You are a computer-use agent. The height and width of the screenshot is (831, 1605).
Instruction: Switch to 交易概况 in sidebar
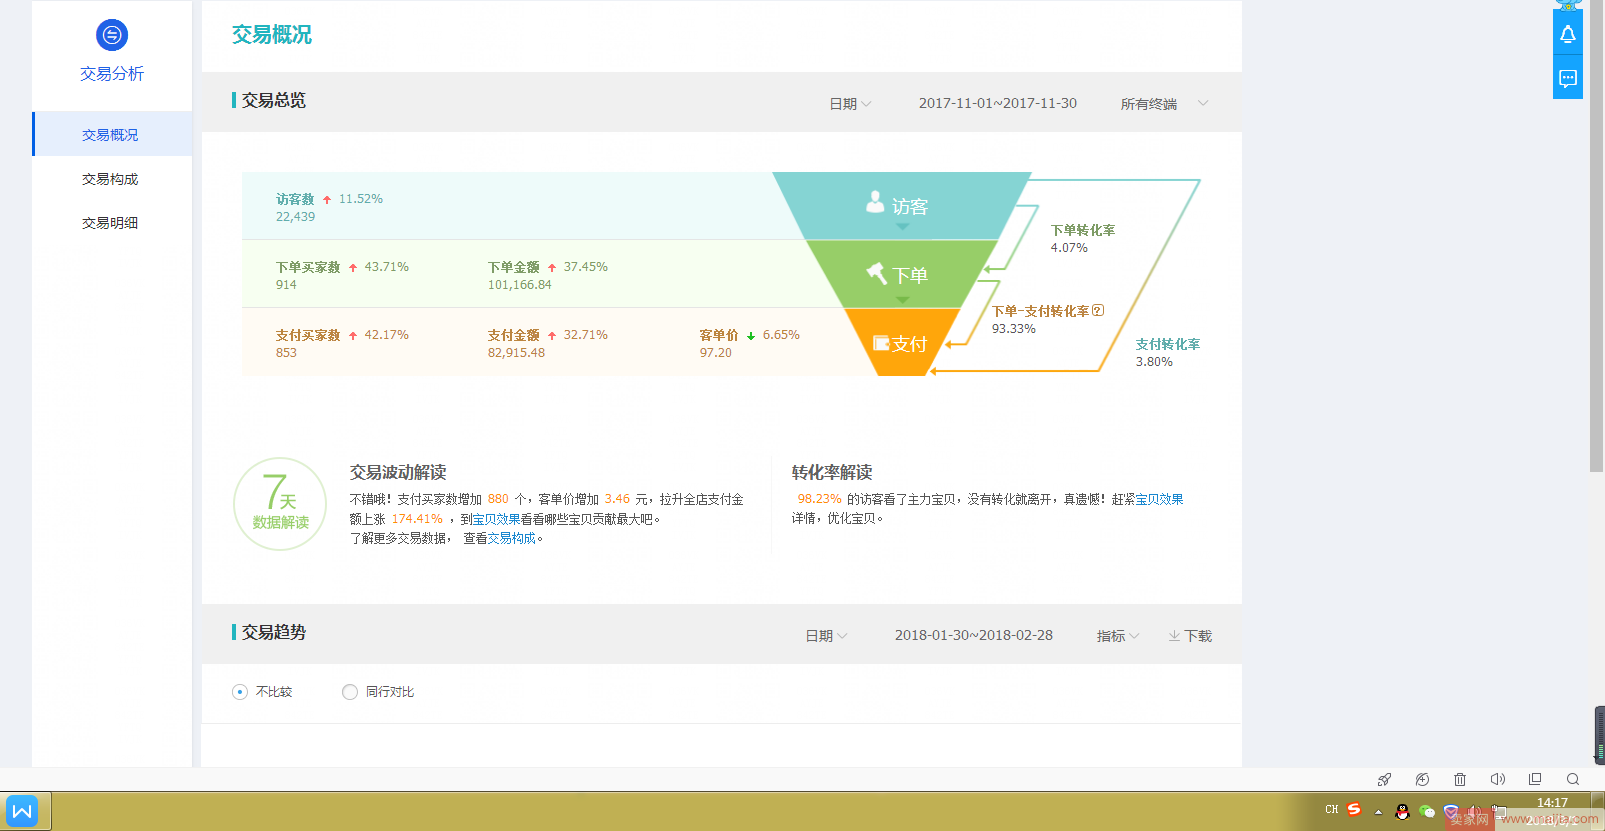pyautogui.click(x=111, y=134)
